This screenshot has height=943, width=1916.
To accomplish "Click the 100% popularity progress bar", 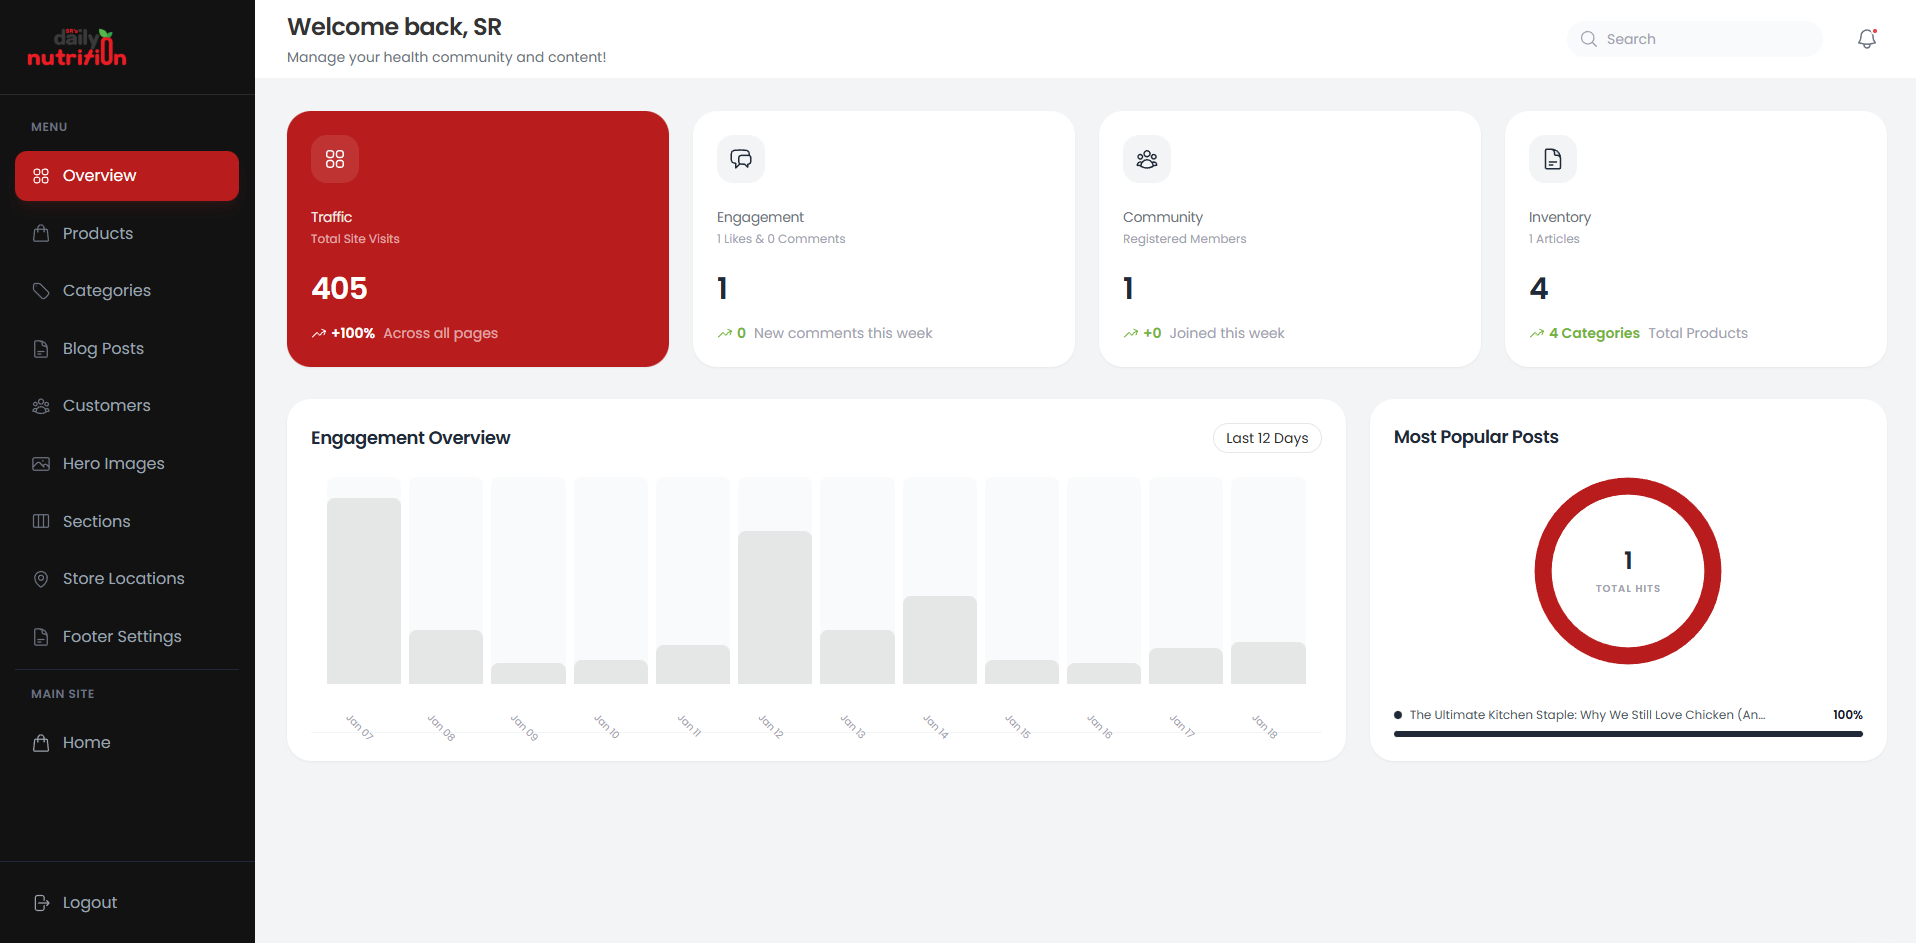I will (x=1627, y=734).
